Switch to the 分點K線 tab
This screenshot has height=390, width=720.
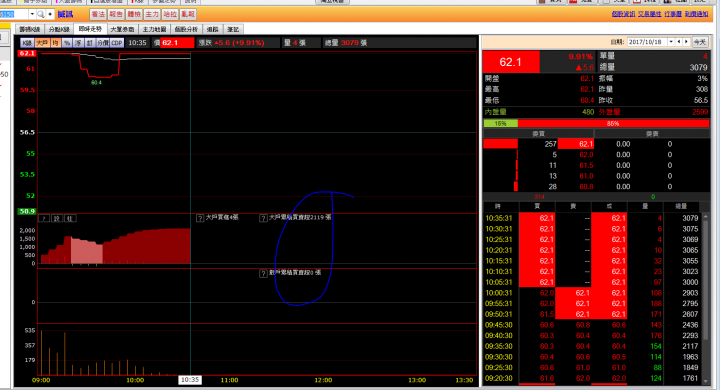click(59, 29)
